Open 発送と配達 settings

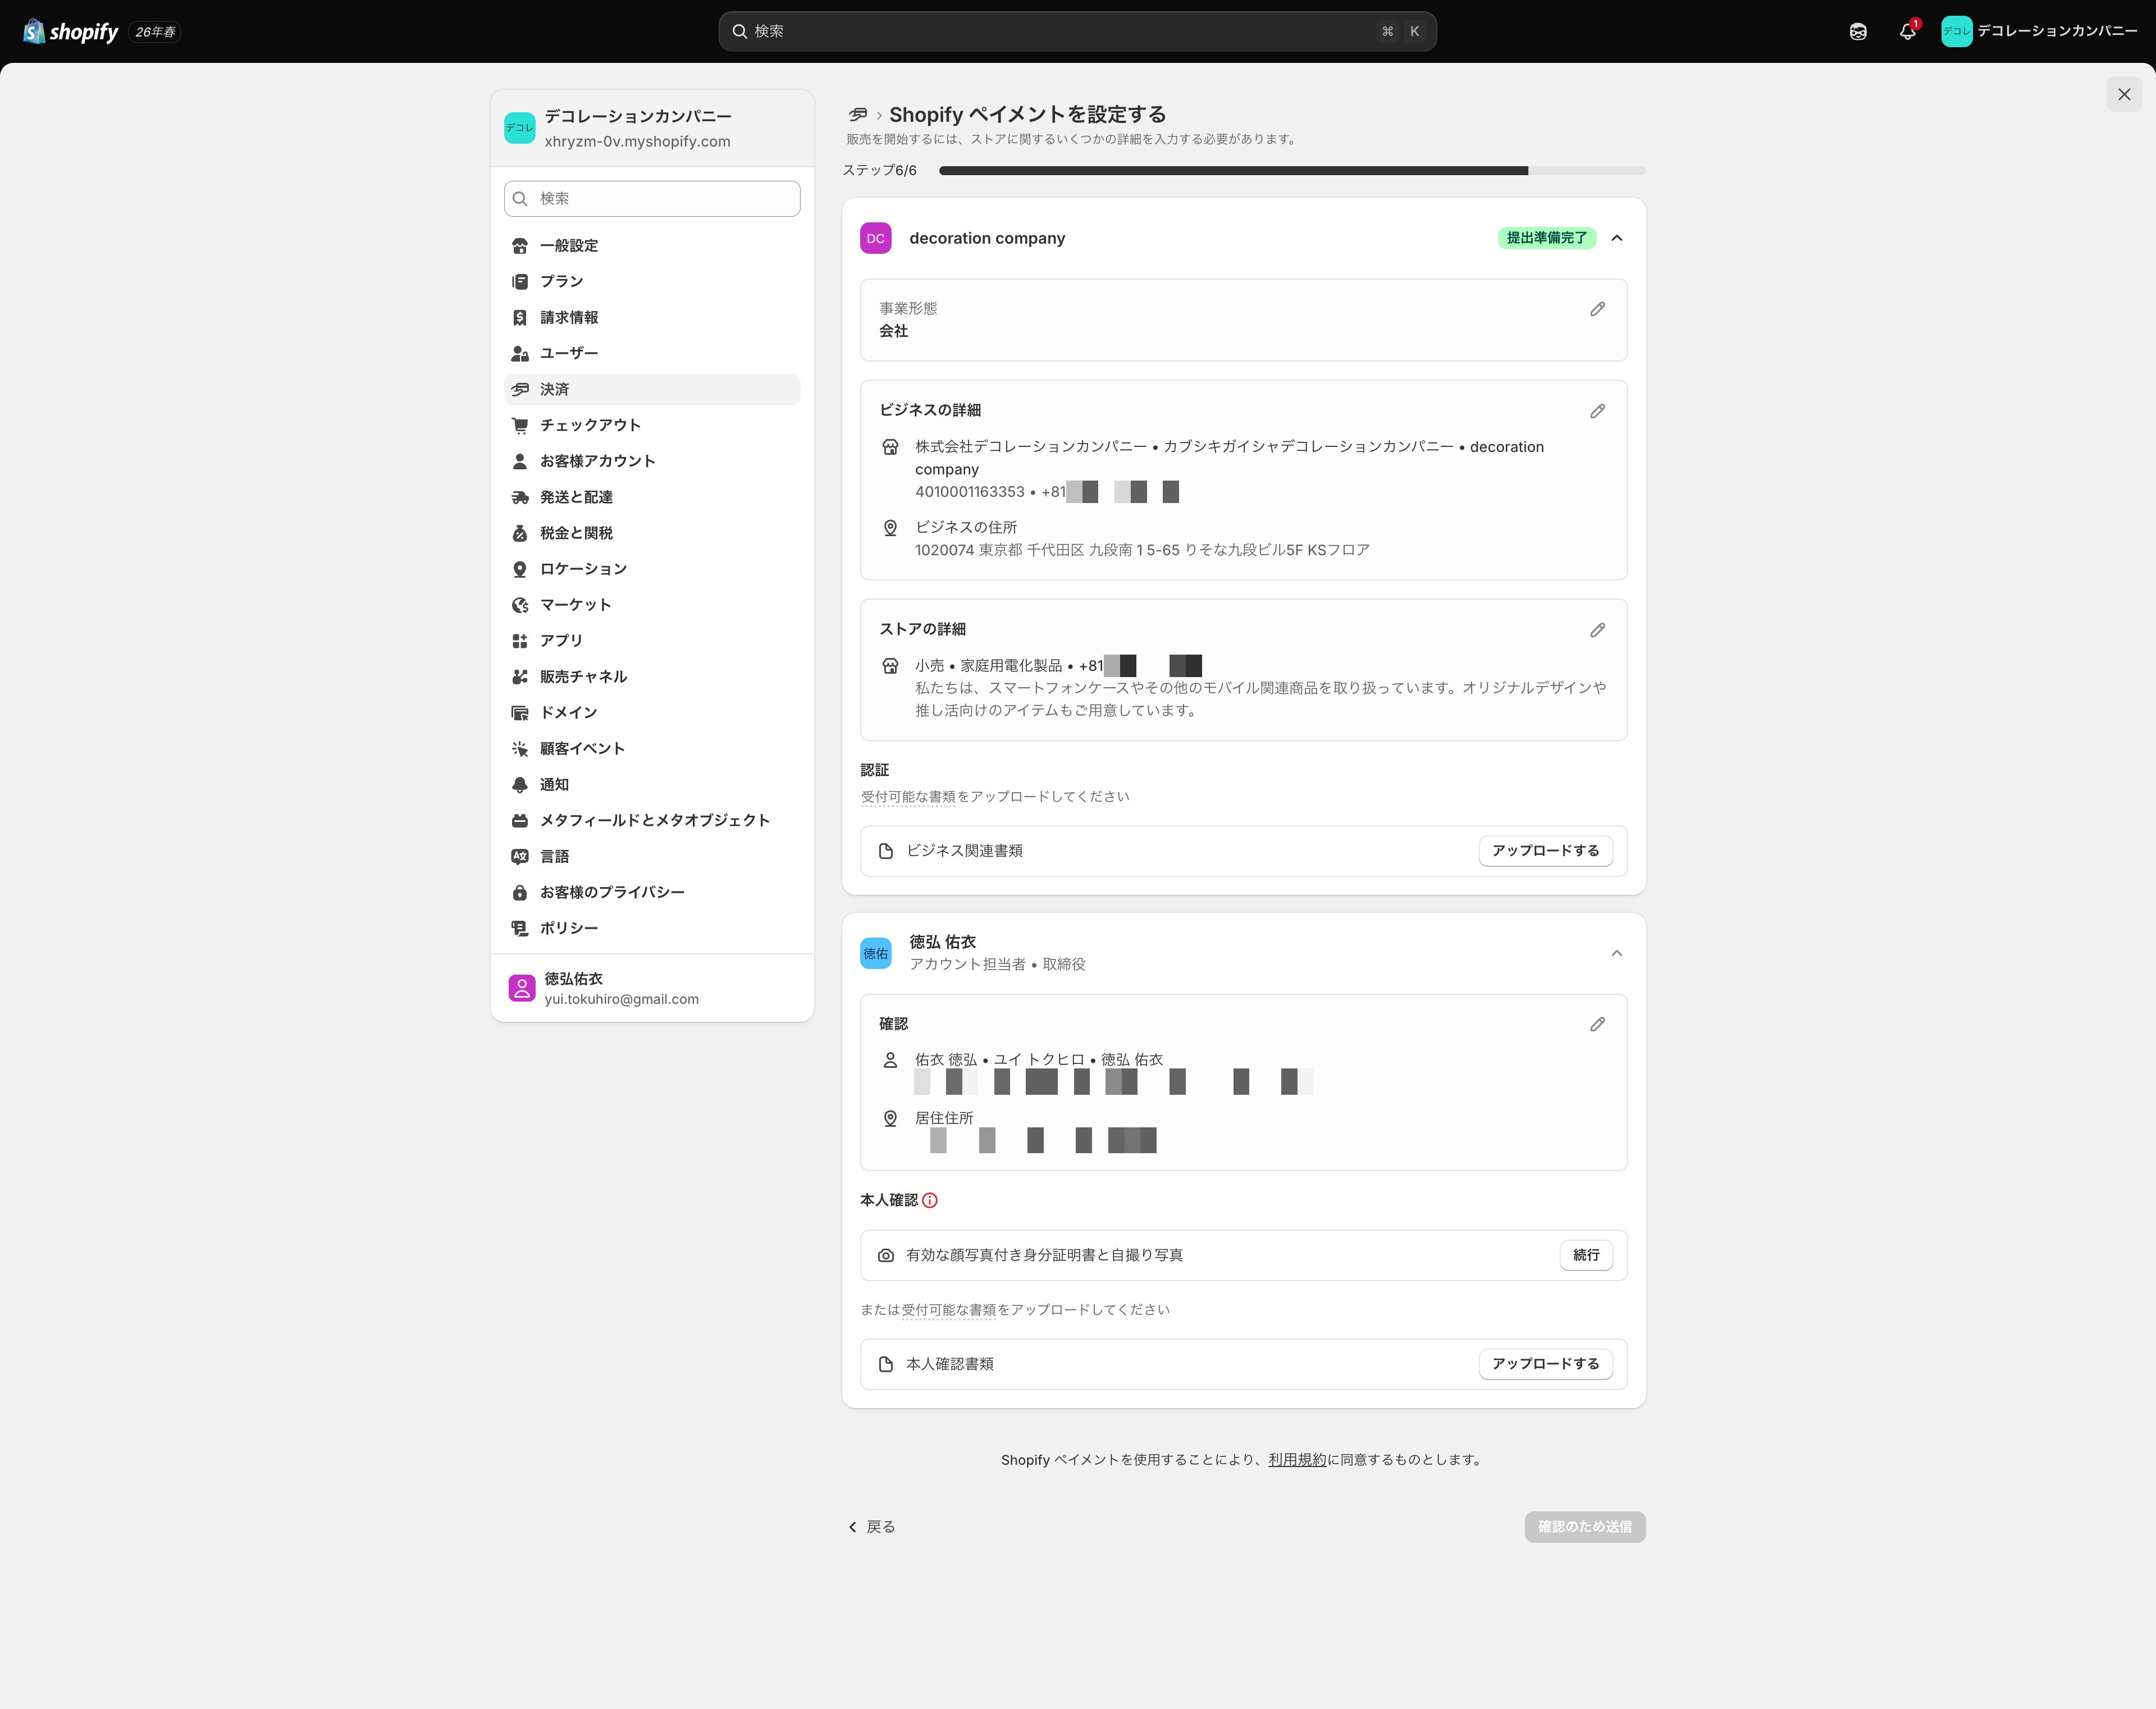pyautogui.click(x=652, y=497)
